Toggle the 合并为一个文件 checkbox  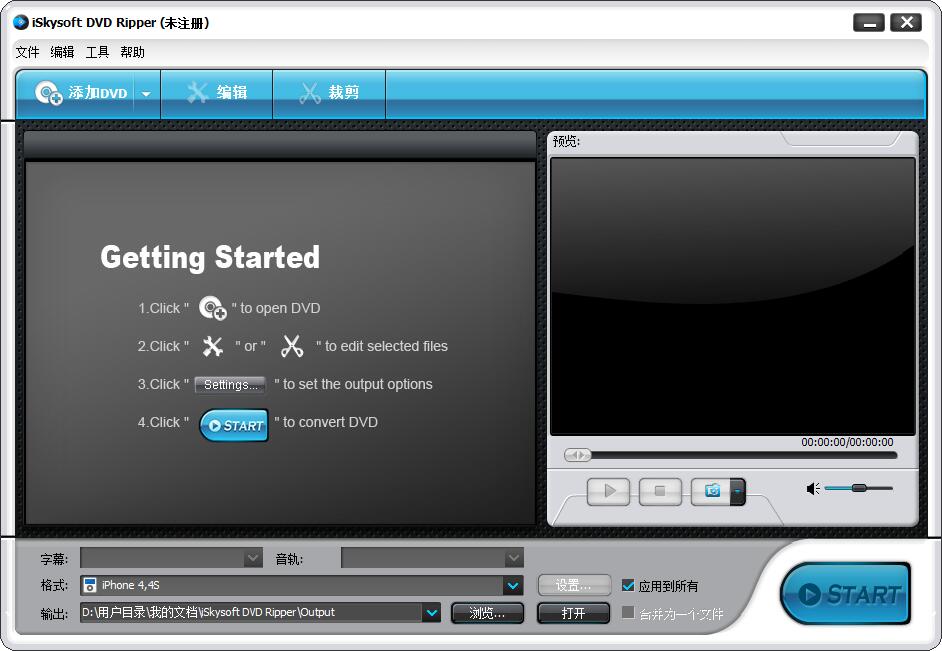628,613
